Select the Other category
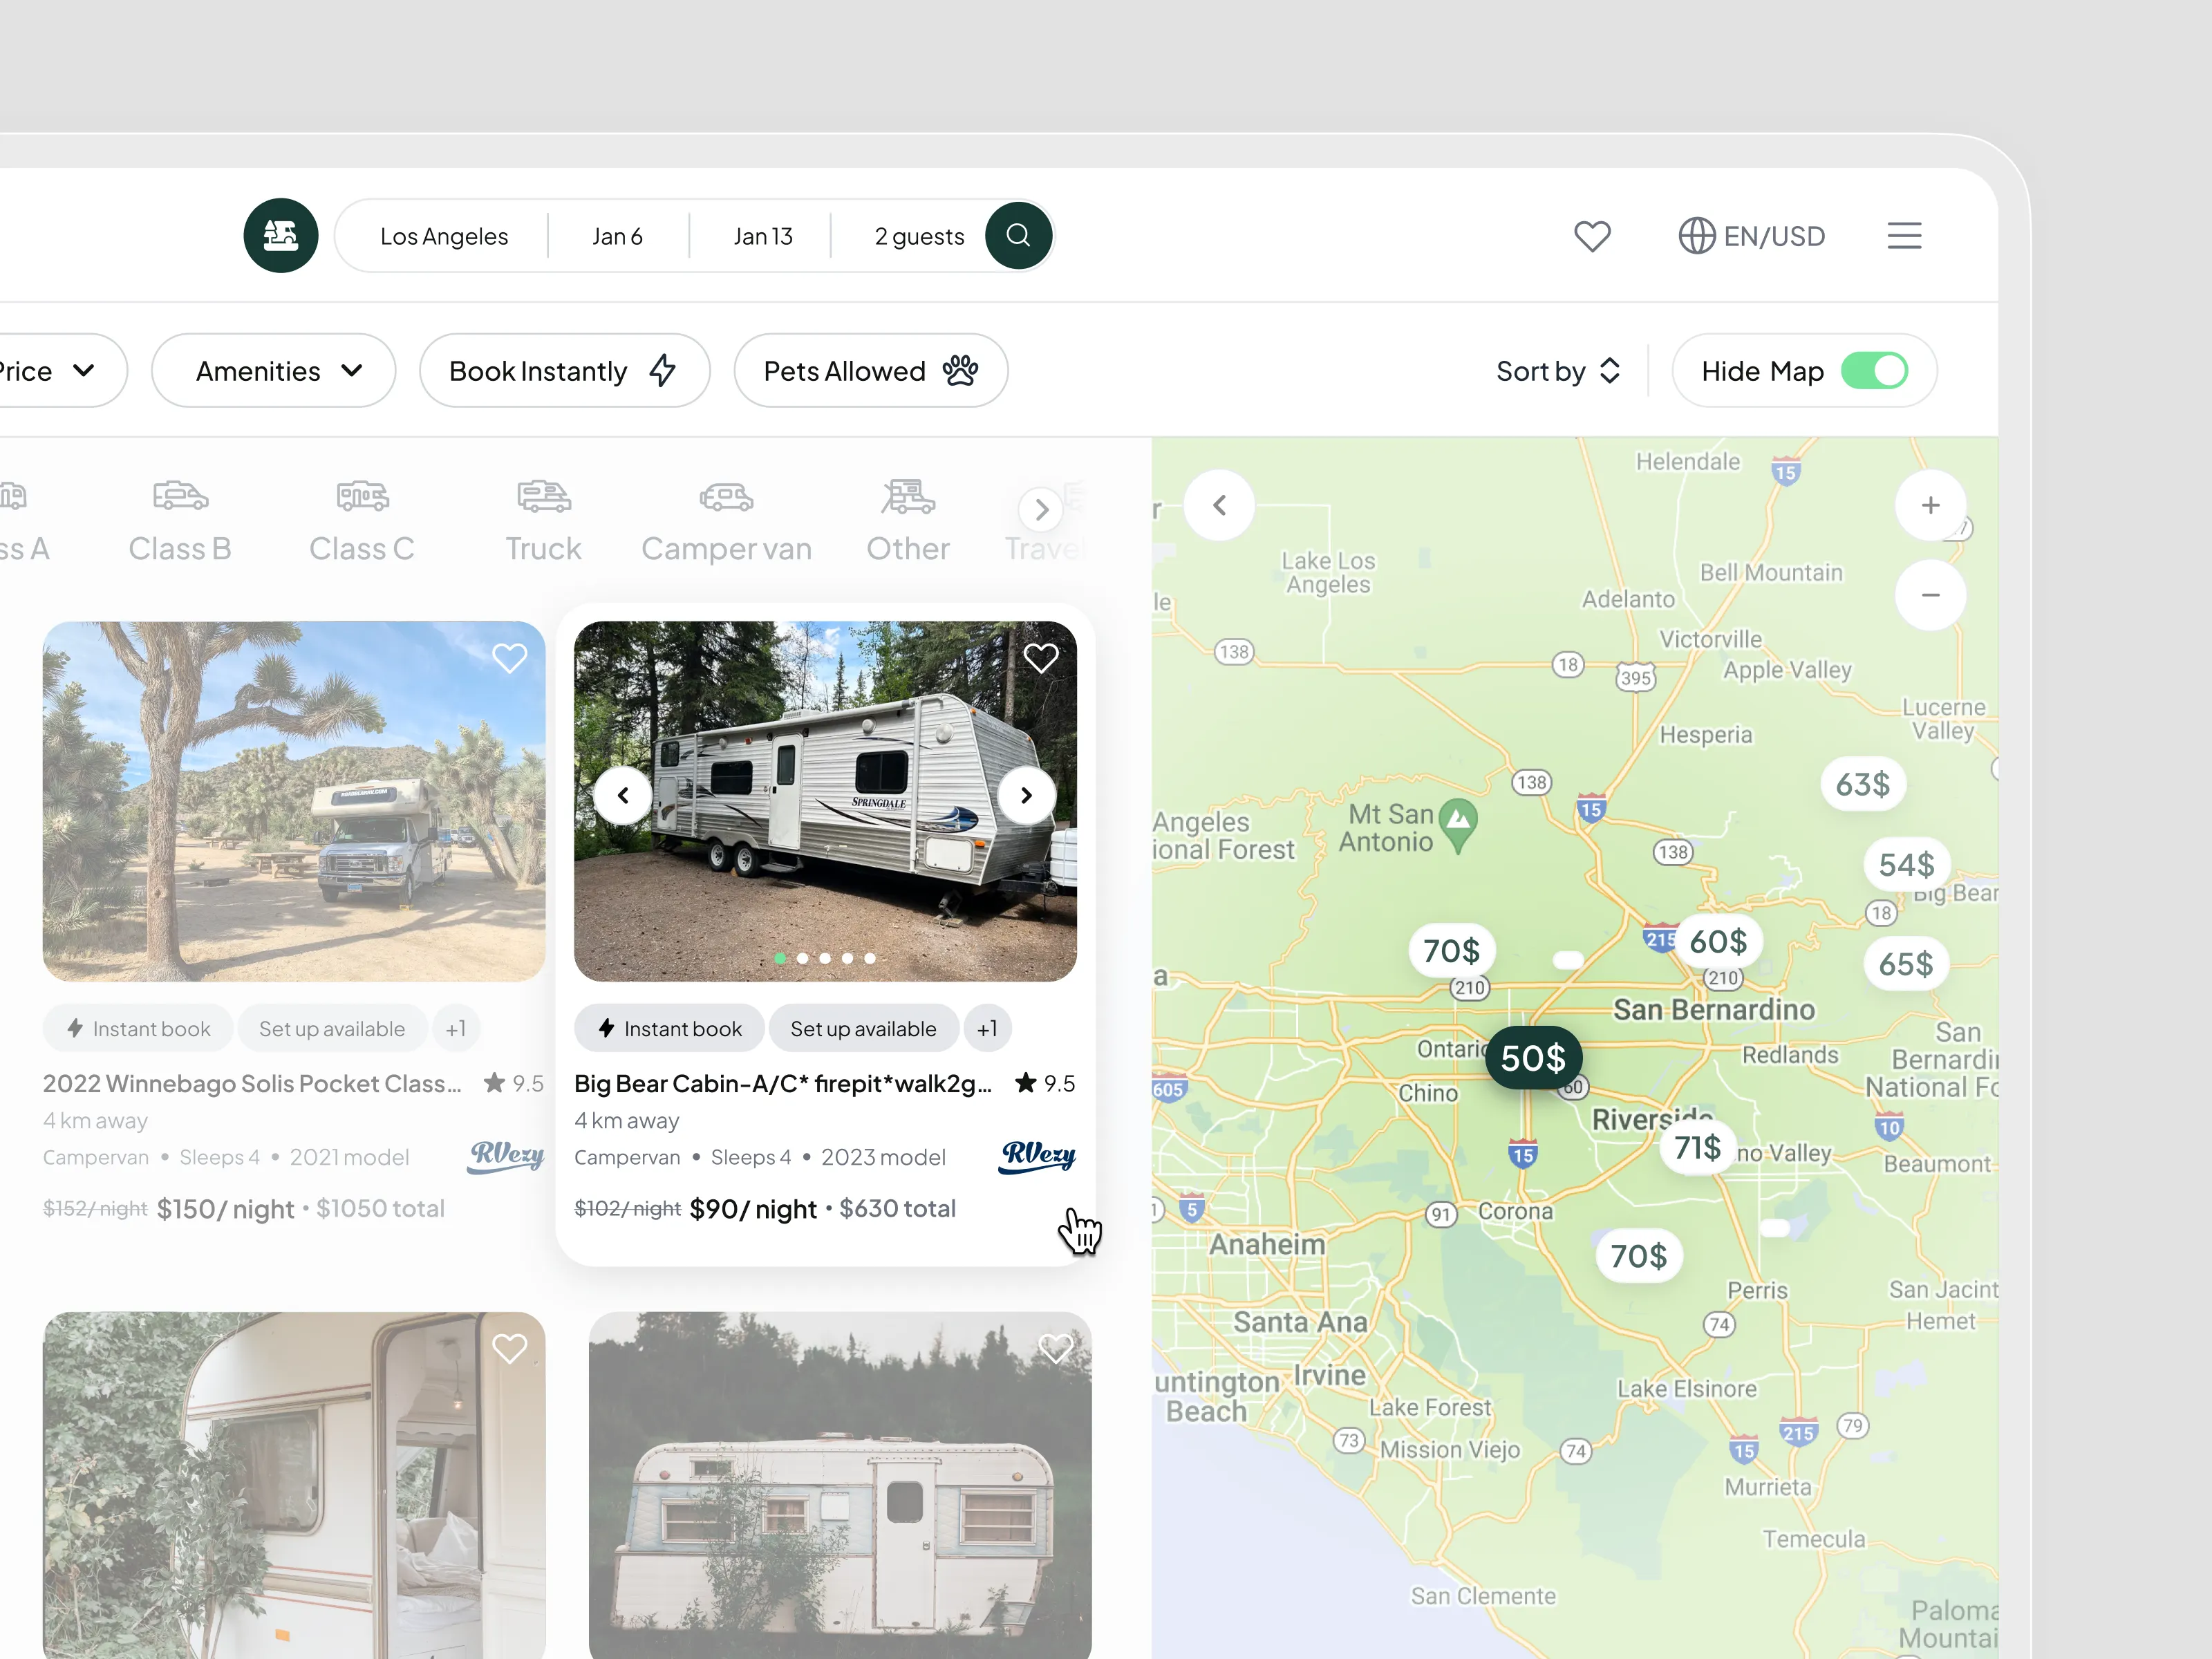Image resolution: width=2212 pixels, height=1659 pixels. point(908,521)
